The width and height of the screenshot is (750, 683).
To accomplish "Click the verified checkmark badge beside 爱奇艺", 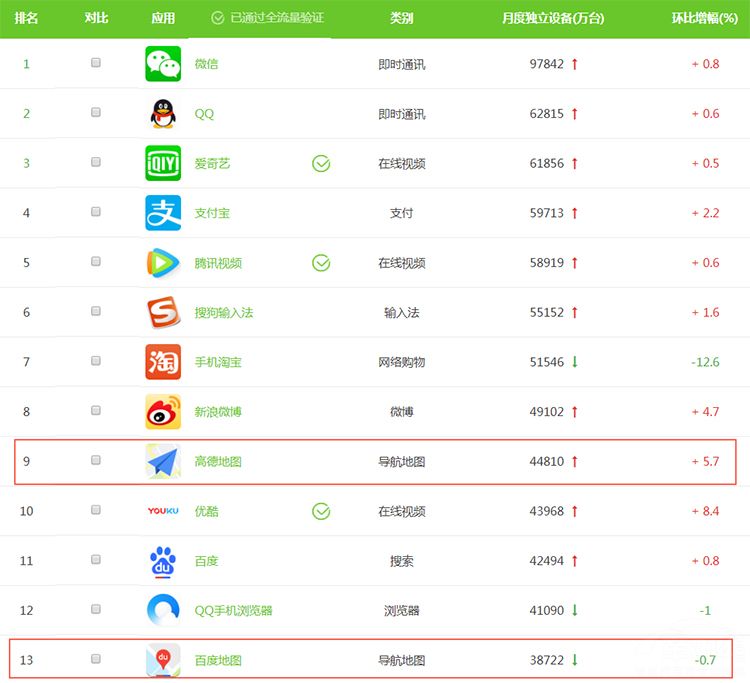I will tap(321, 163).
